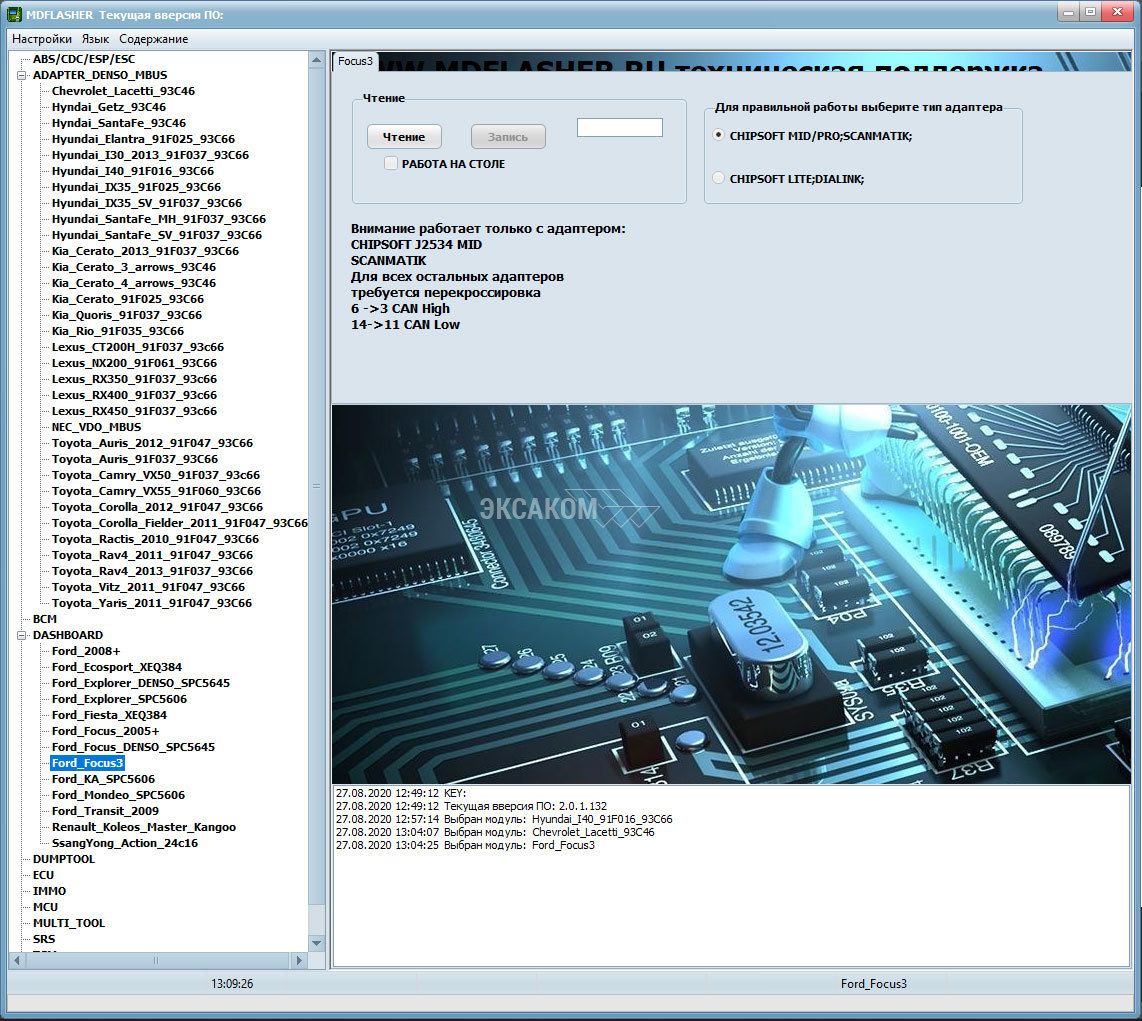Open the Настройки menu
The width and height of the screenshot is (1142, 1021).
42,39
